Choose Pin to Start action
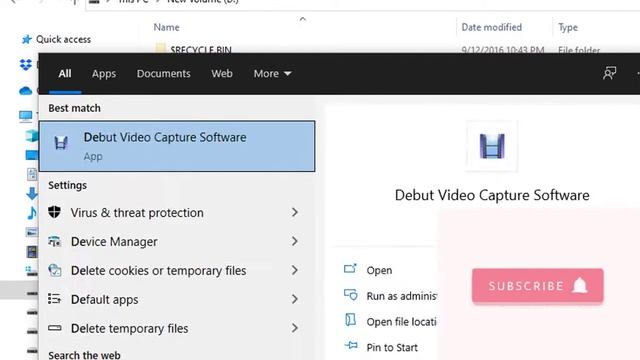This screenshot has height=360, width=640. (392, 347)
